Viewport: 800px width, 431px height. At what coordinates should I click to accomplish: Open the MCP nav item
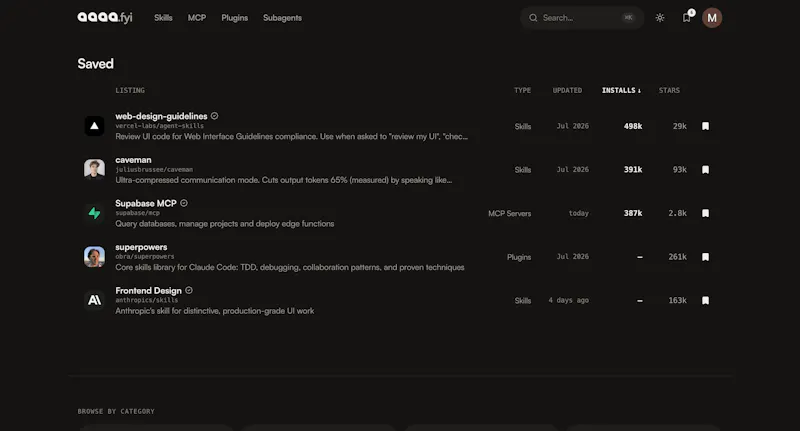(196, 18)
